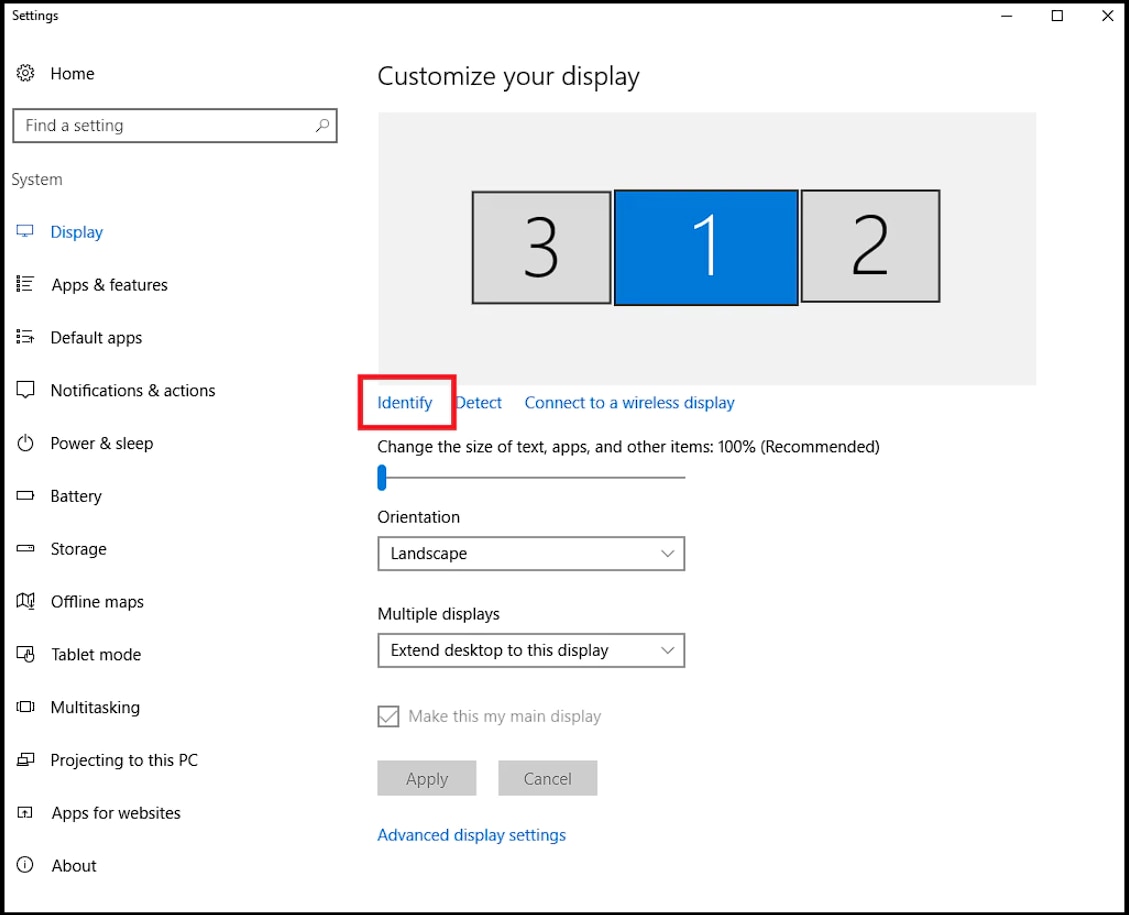
Task: Click the search magnifier icon
Action: 322,125
